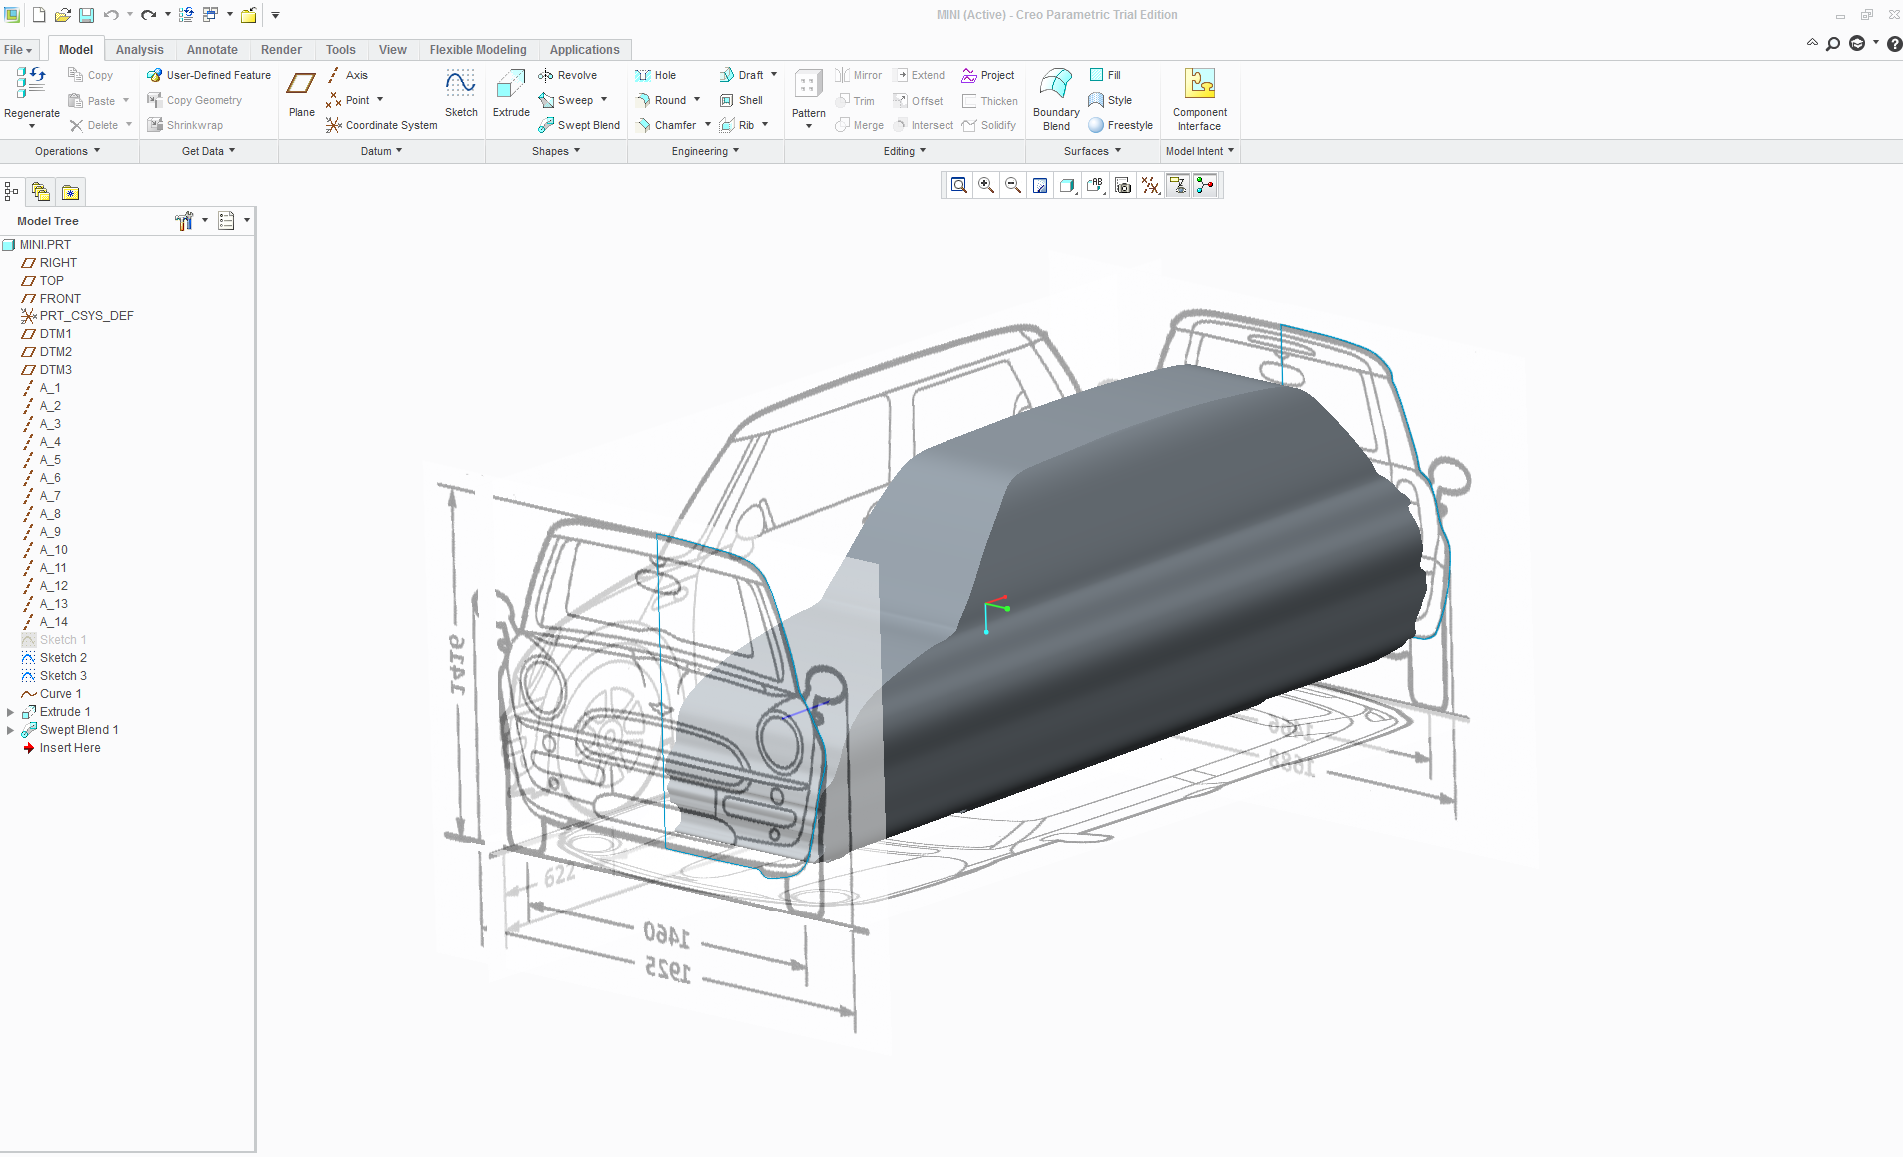This screenshot has width=1903, height=1157.
Task: Choose the Boundary Blend tool
Action: click(x=1056, y=99)
